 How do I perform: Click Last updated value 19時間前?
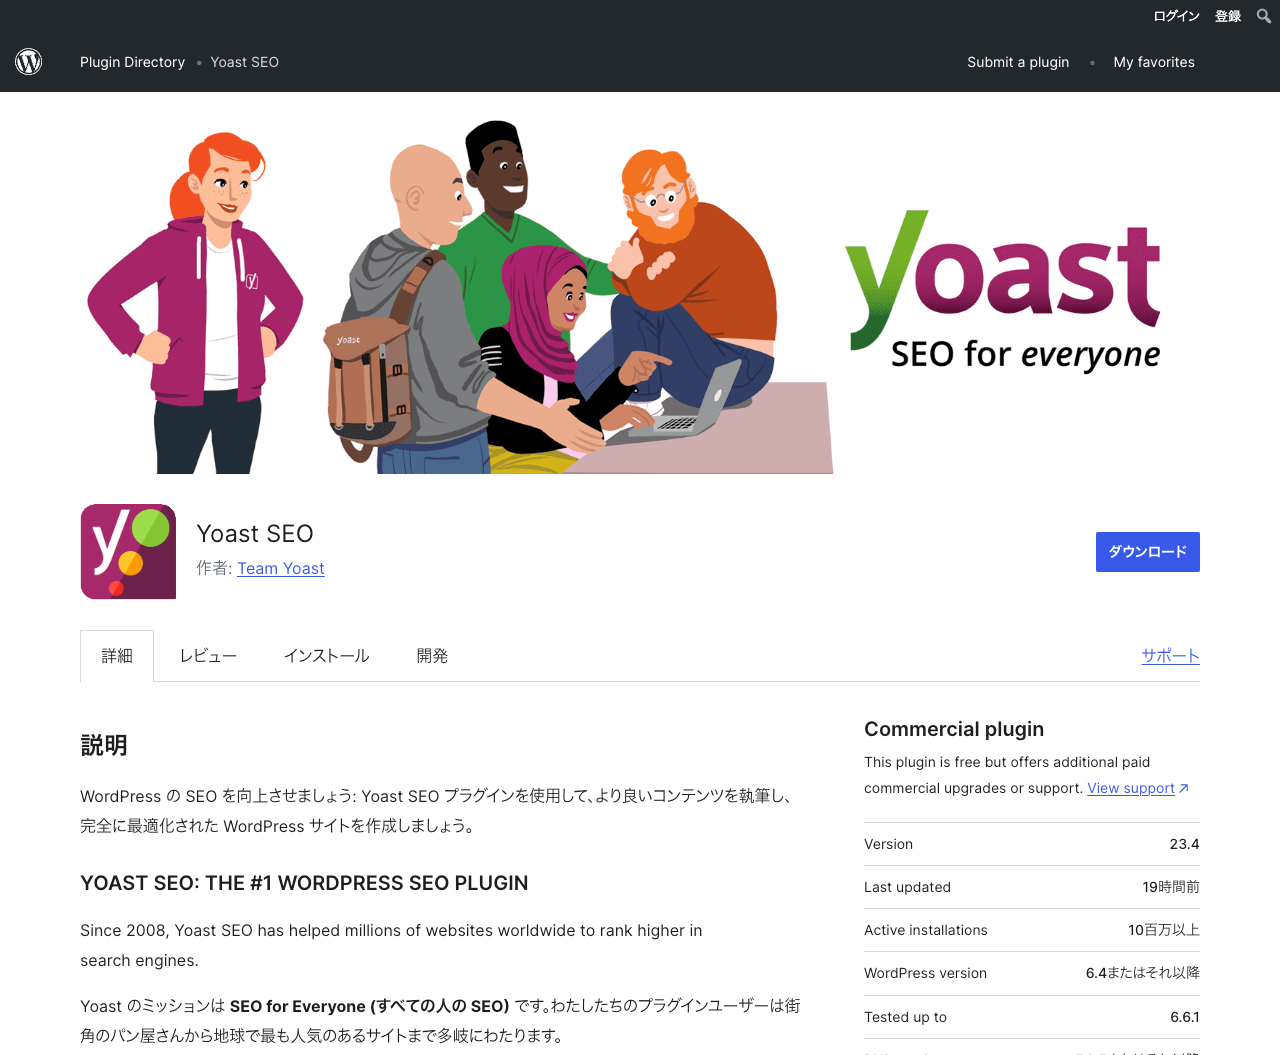1171,887
